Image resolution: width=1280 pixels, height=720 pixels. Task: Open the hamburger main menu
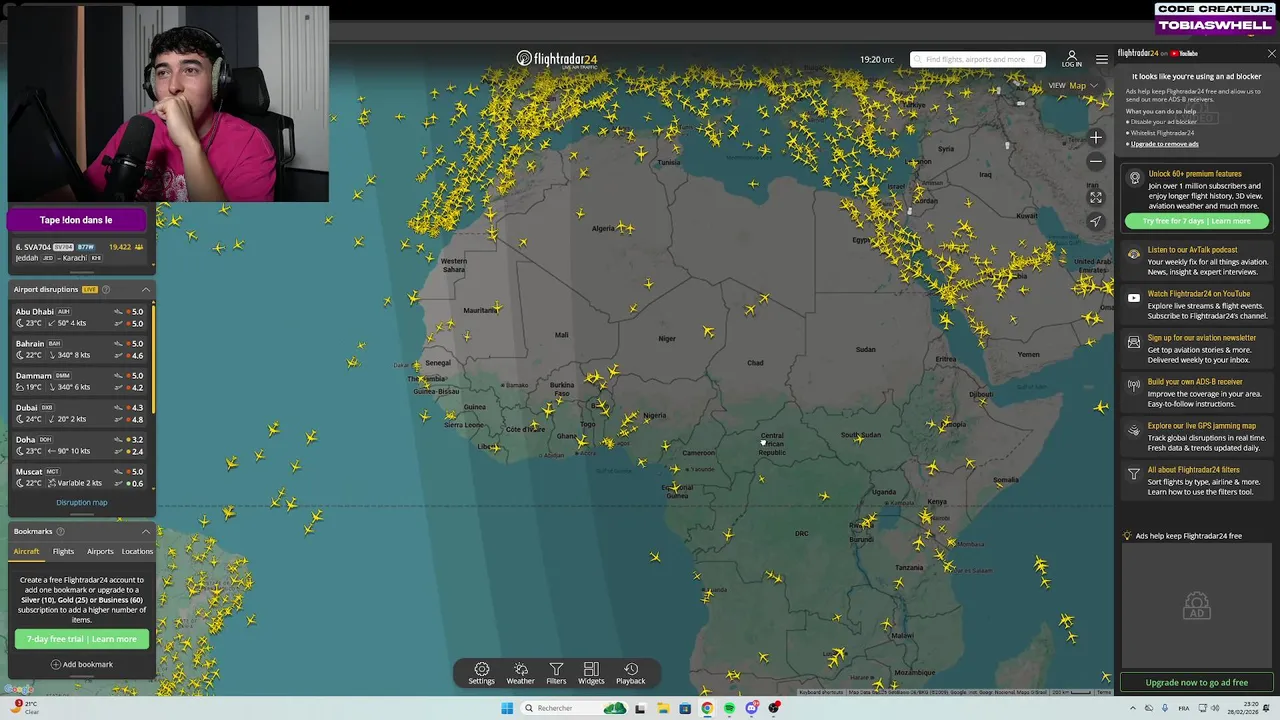tap(1102, 59)
